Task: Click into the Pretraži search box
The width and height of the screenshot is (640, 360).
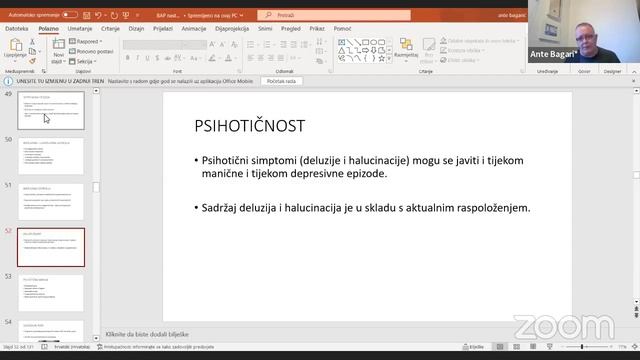Action: (x=334, y=15)
